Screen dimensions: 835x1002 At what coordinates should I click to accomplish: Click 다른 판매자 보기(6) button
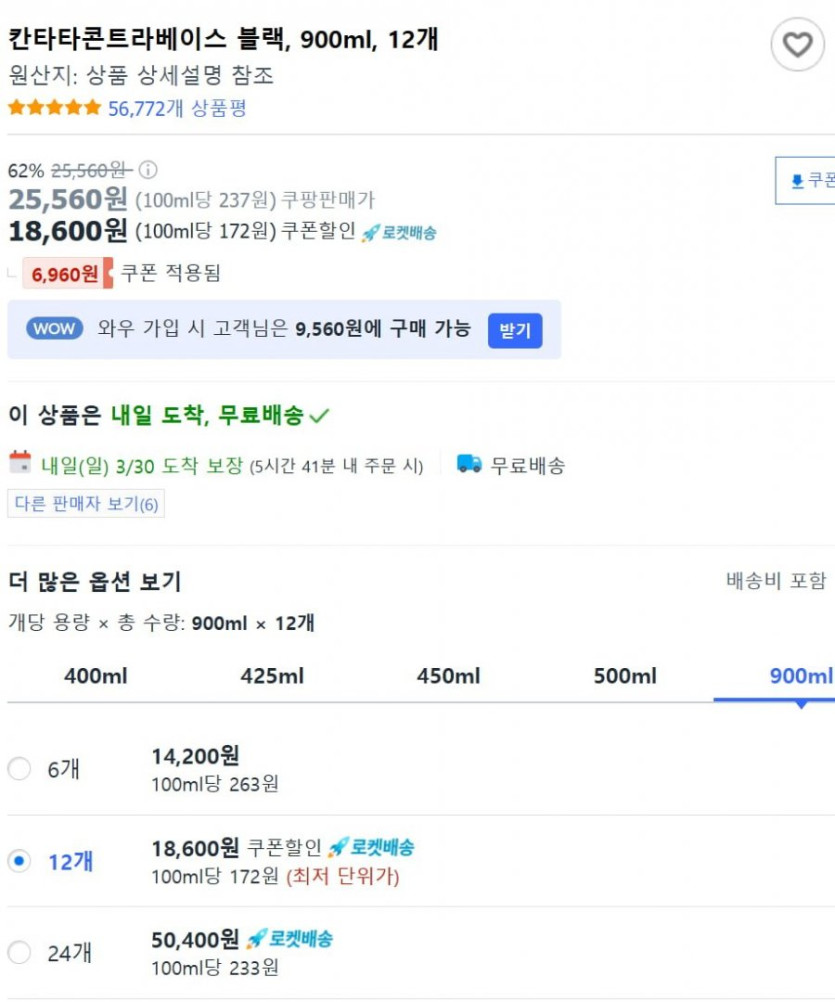pyautogui.click(x=86, y=504)
